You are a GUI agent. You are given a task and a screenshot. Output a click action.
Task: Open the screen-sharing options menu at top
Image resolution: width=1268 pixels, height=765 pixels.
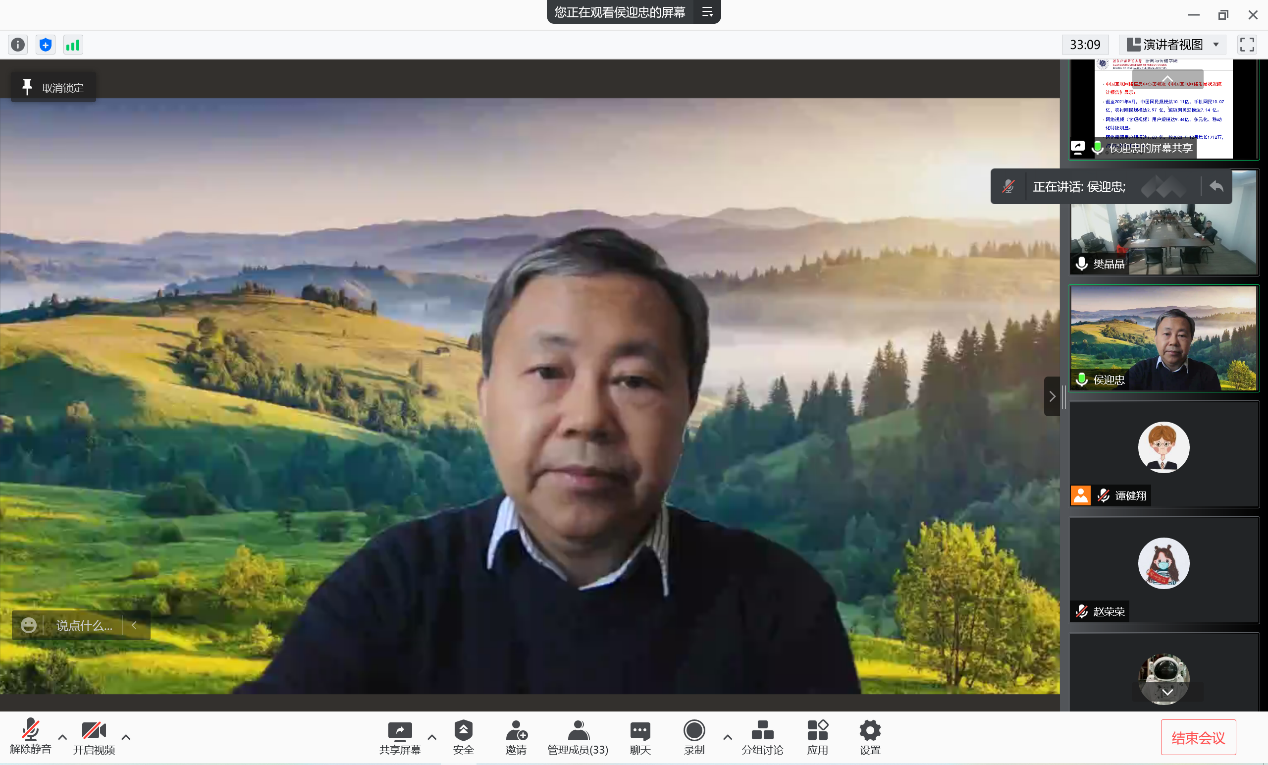(x=707, y=12)
